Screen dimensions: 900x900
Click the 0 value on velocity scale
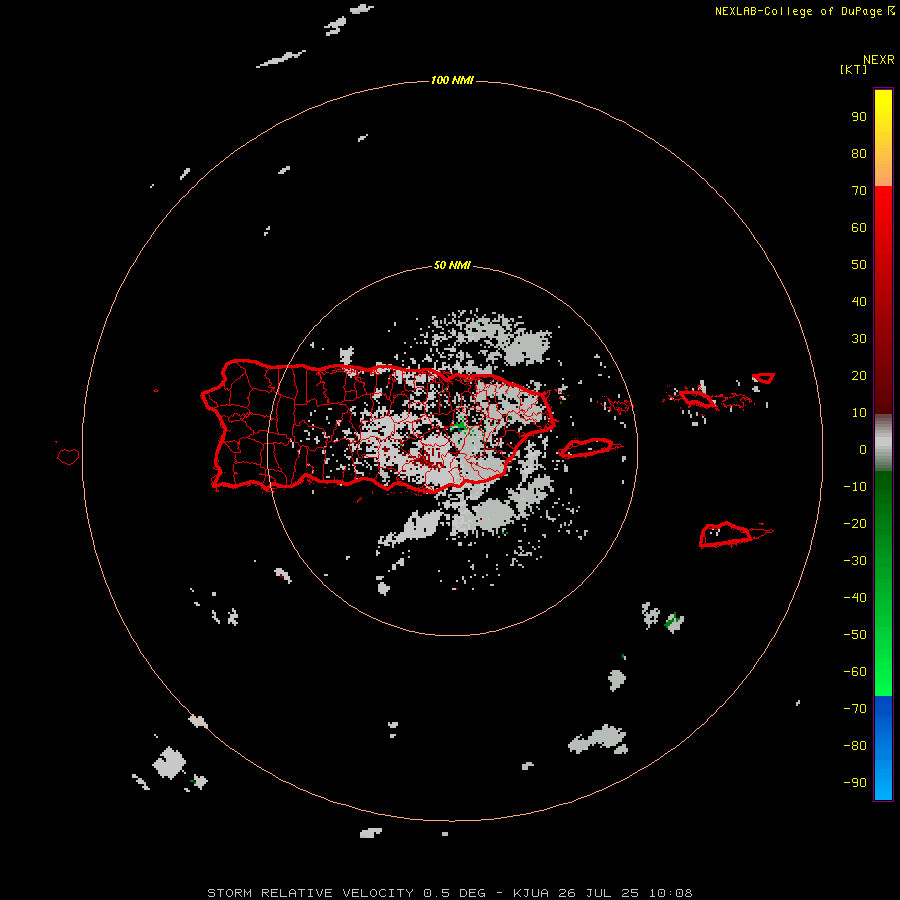click(863, 450)
